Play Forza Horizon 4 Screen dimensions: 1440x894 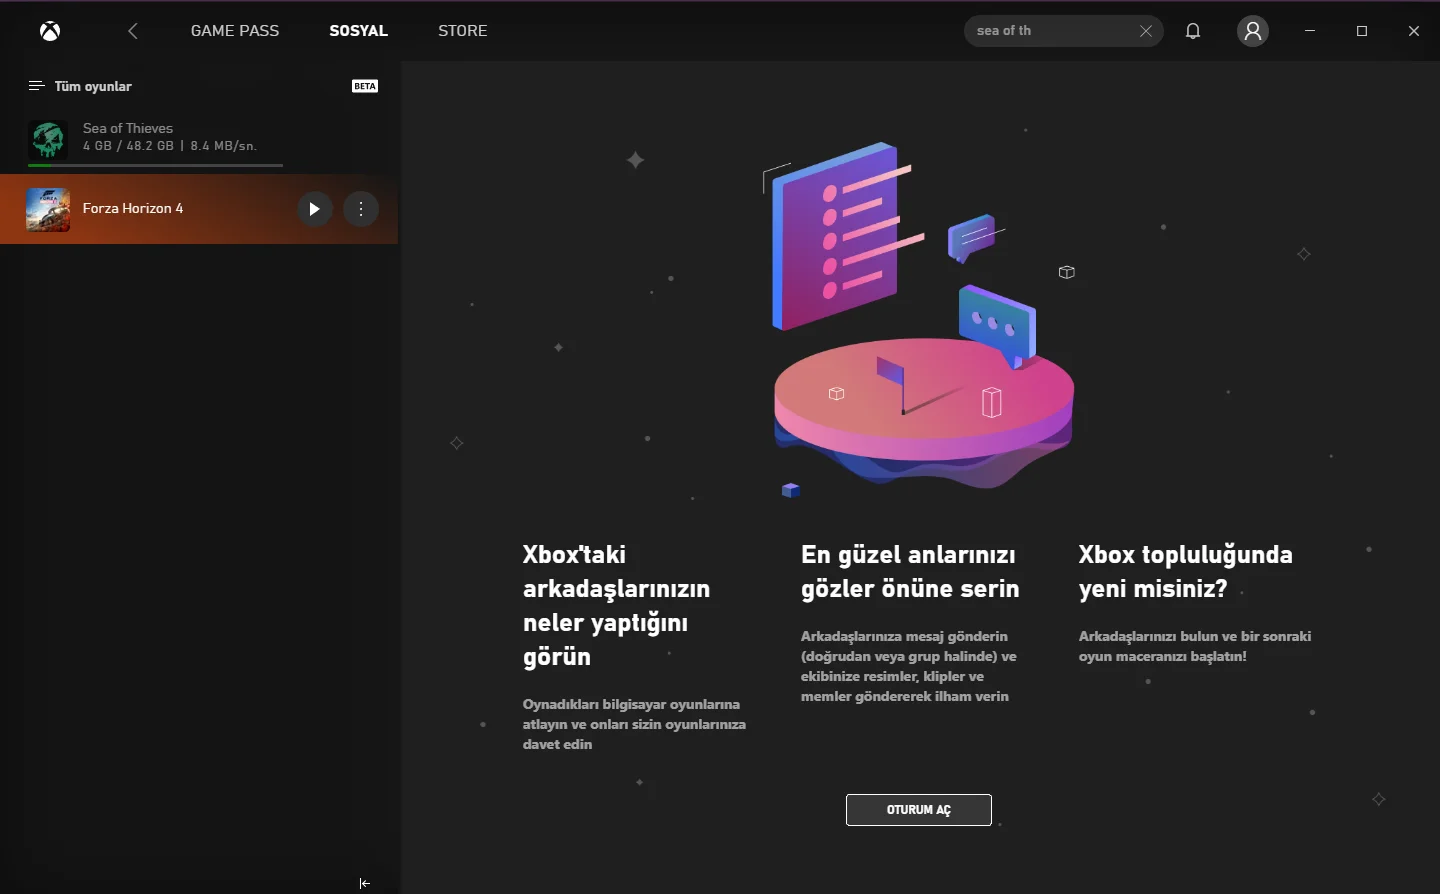pyautogui.click(x=314, y=209)
